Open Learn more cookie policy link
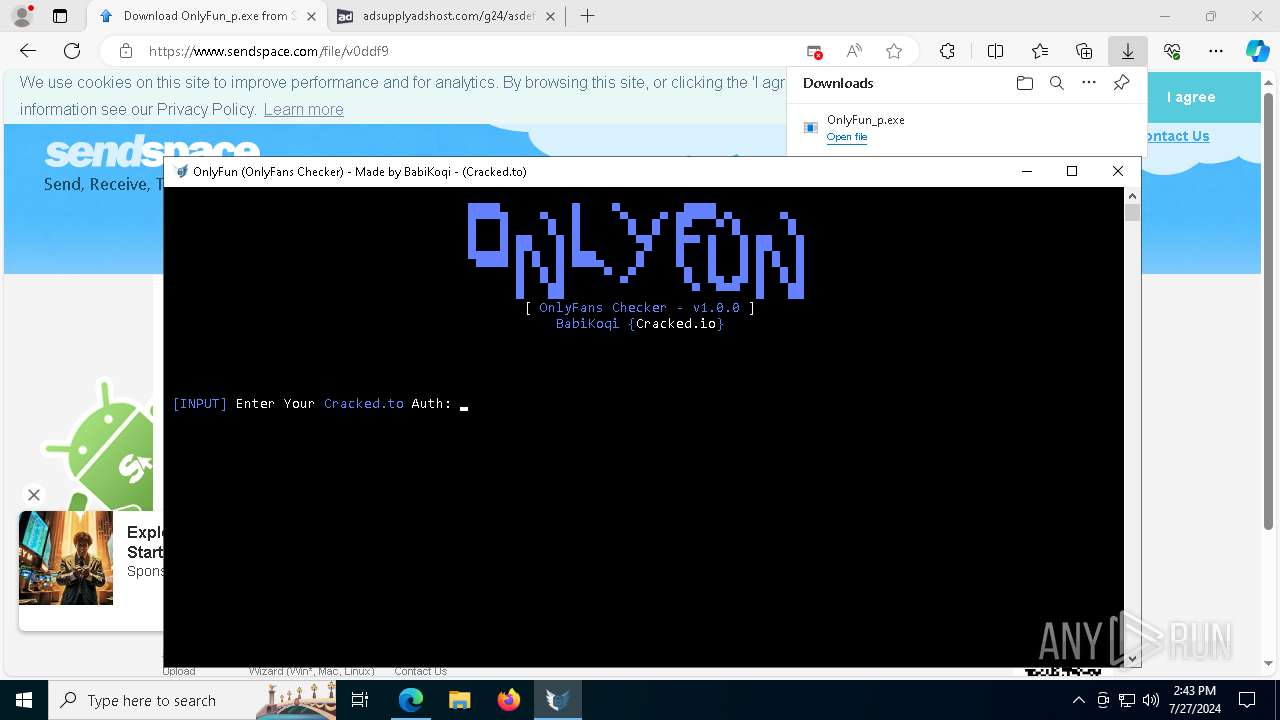The width and height of the screenshot is (1280, 720). [x=303, y=109]
